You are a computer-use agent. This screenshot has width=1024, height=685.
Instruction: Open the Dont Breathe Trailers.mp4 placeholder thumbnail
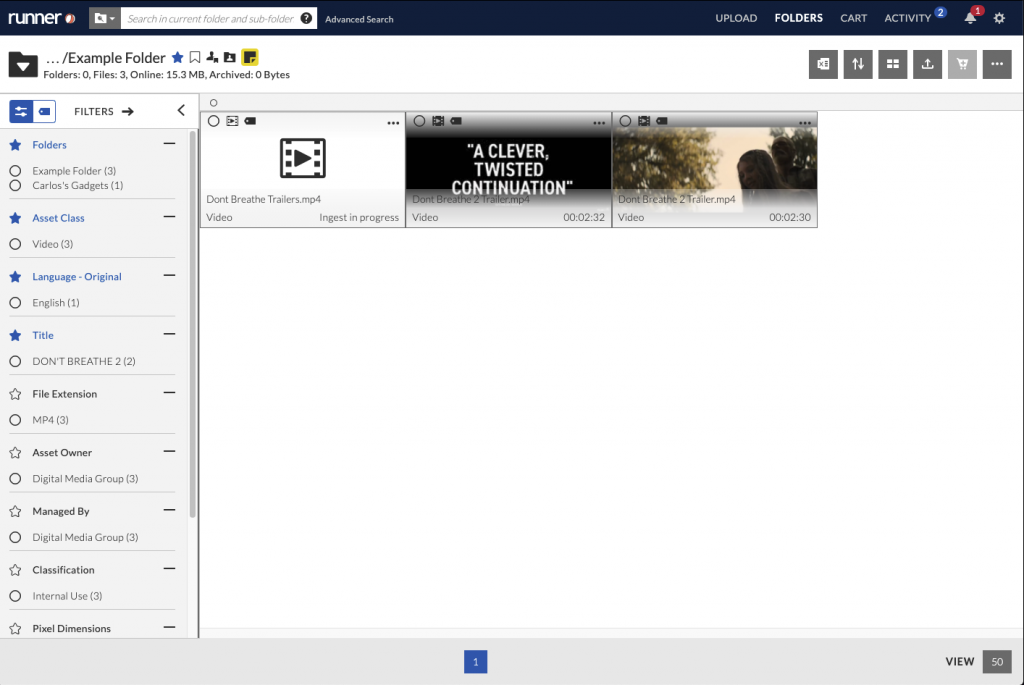point(302,158)
